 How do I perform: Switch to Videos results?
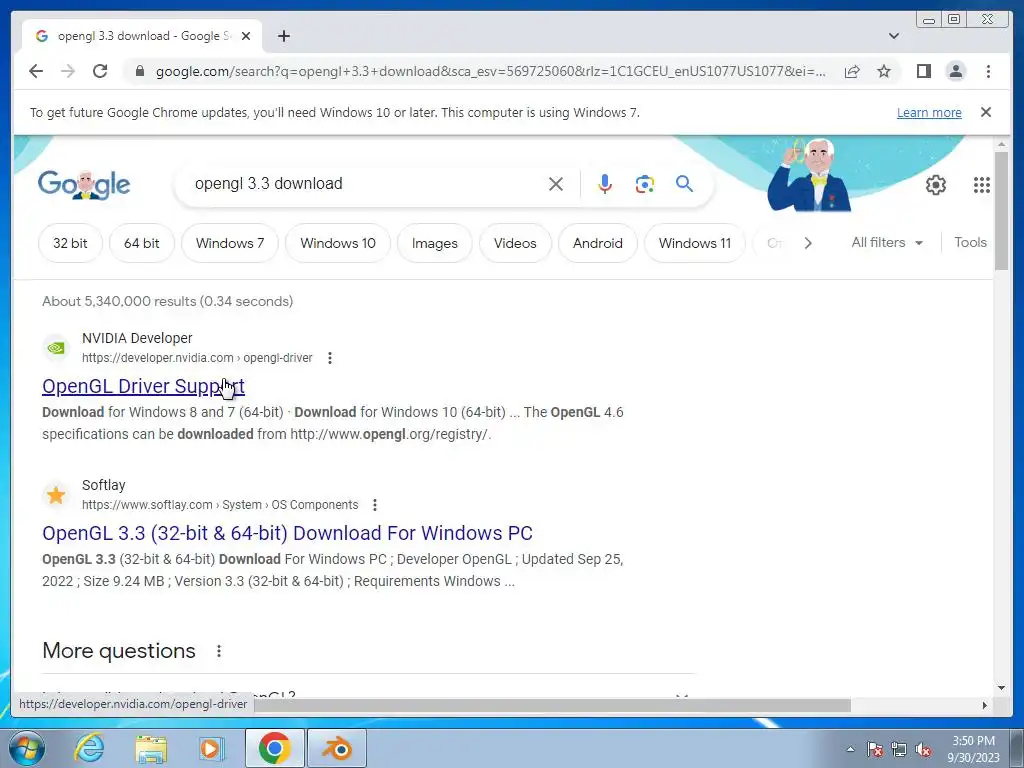pyautogui.click(x=515, y=243)
